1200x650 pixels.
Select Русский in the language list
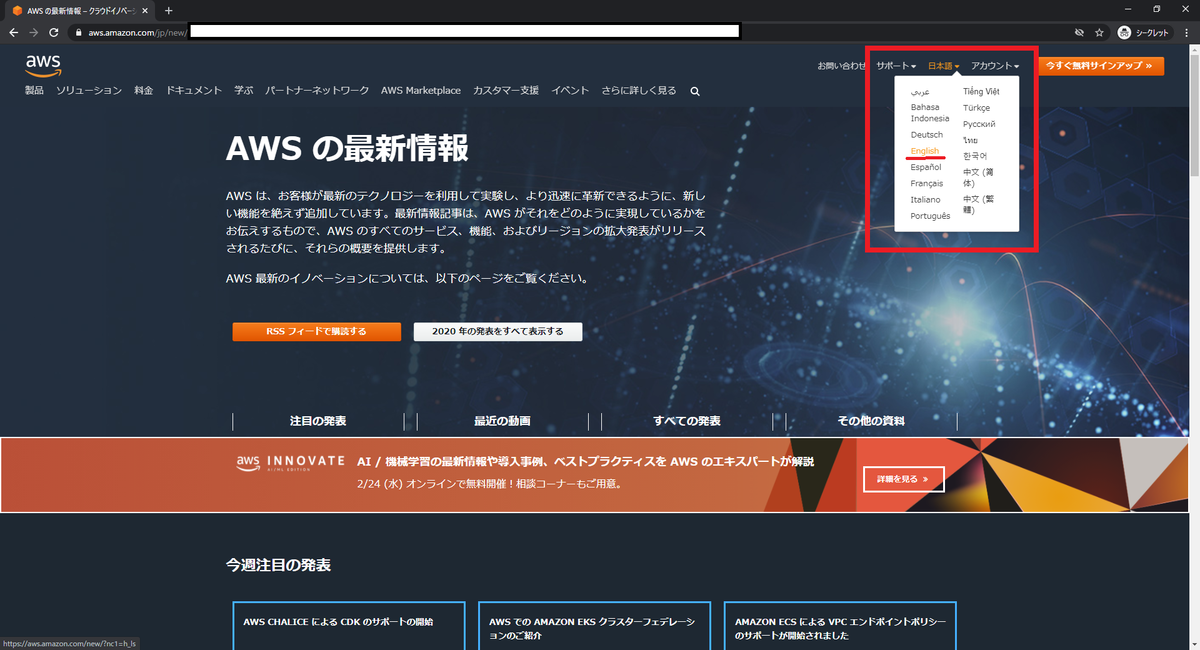click(979, 124)
